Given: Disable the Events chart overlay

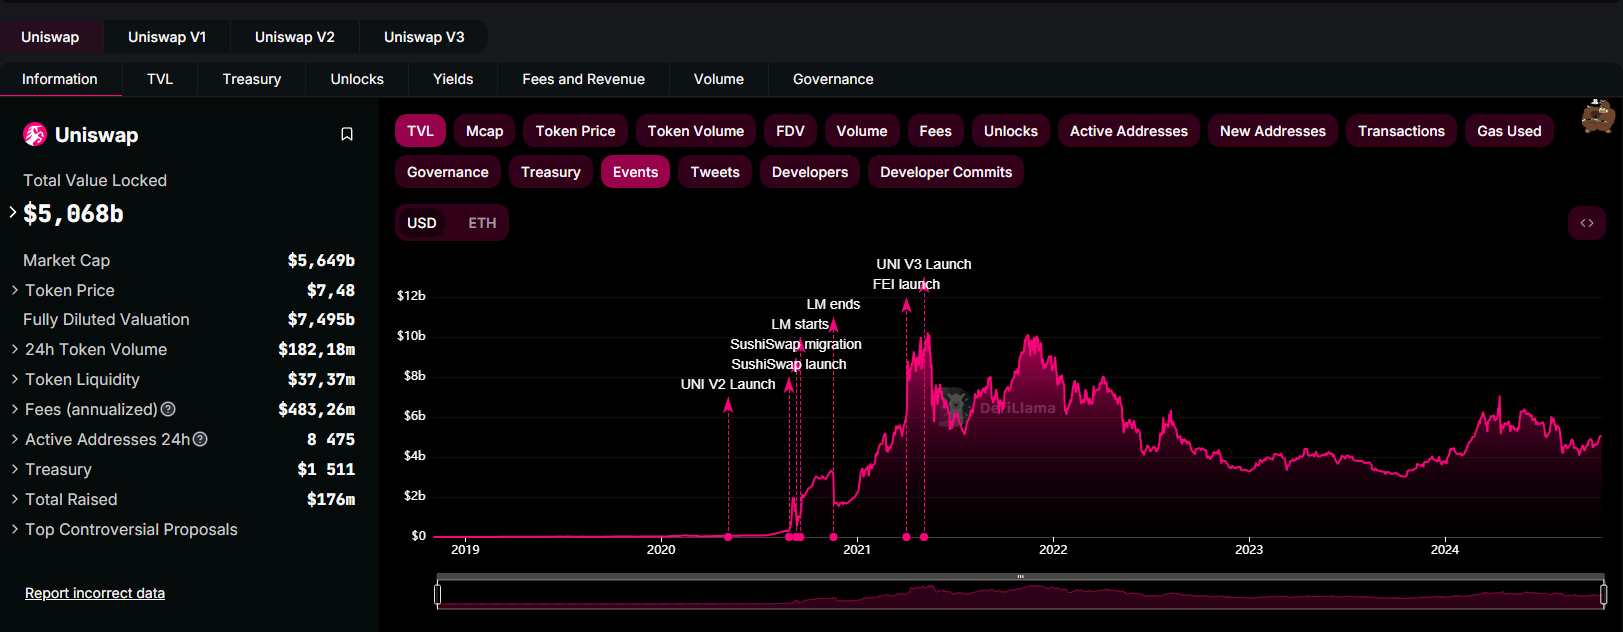Looking at the screenshot, I should click(635, 172).
